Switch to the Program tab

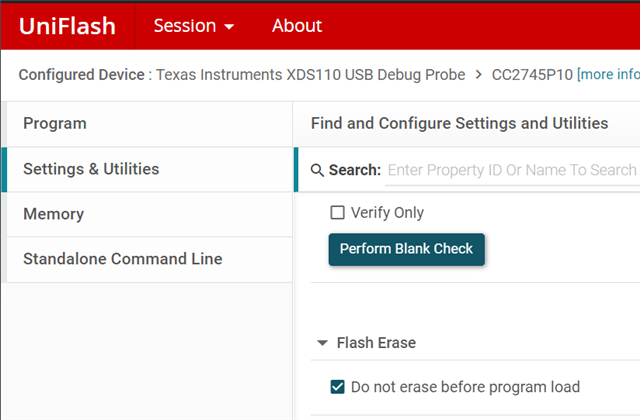[55, 124]
